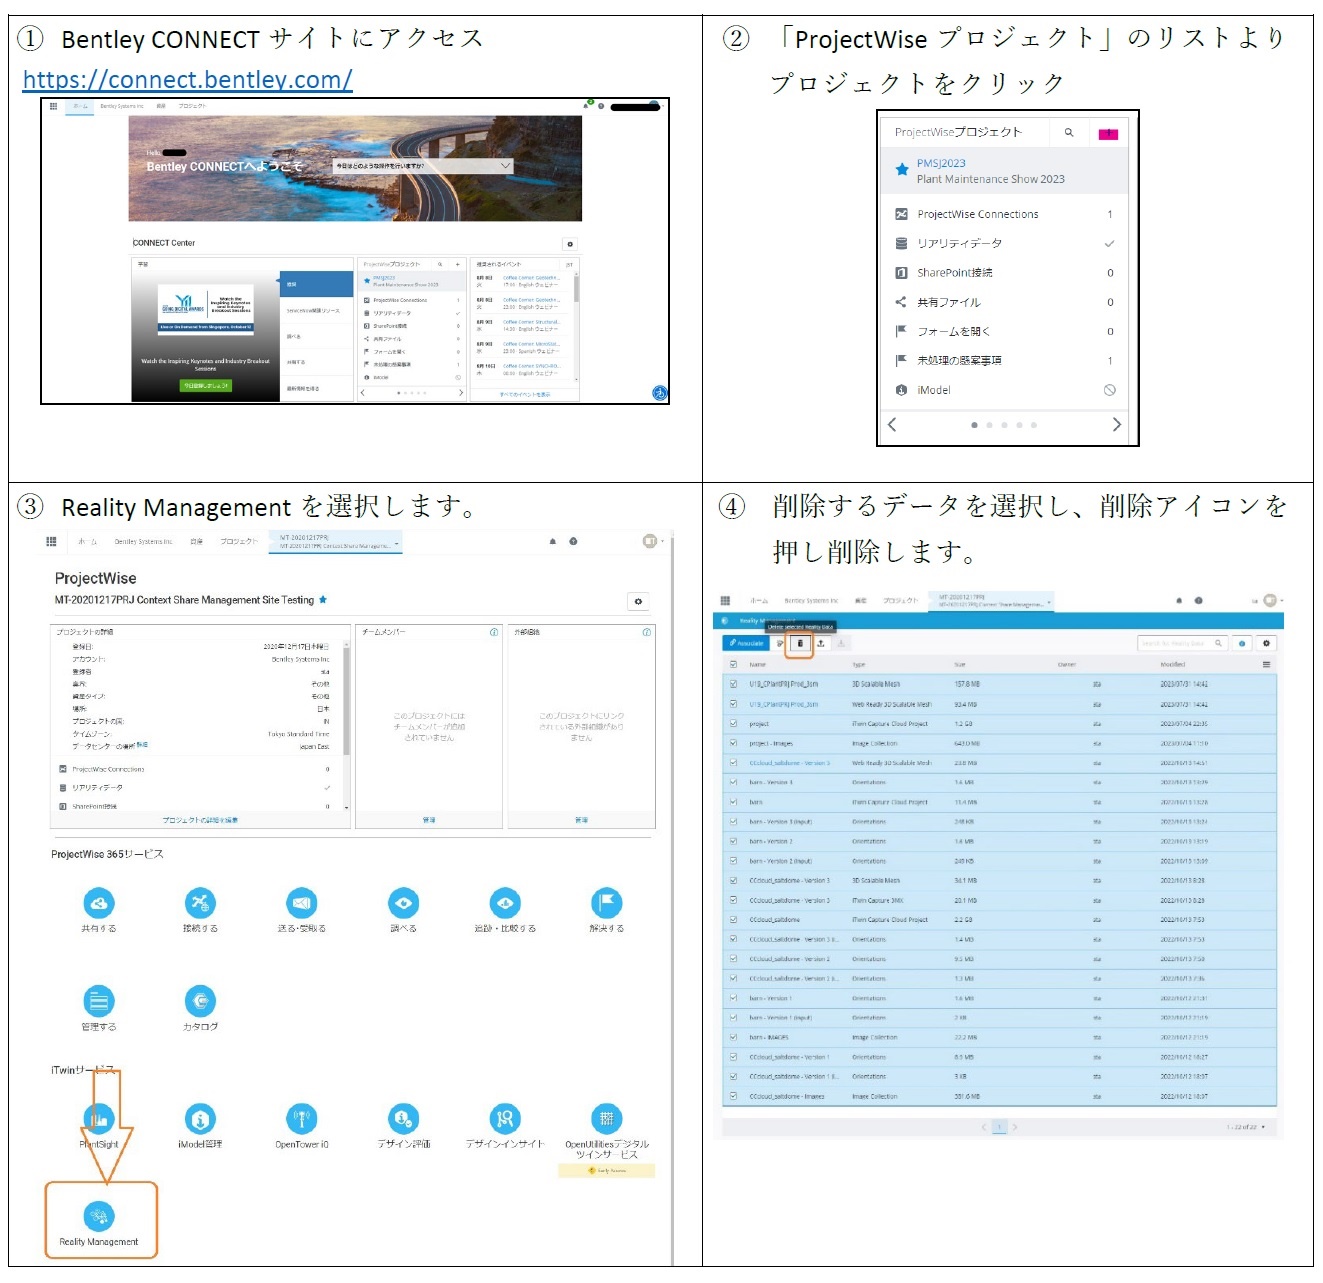Click gear button beside ProjectWise project title
The height and width of the screenshot is (1283, 1323).
tap(638, 601)
